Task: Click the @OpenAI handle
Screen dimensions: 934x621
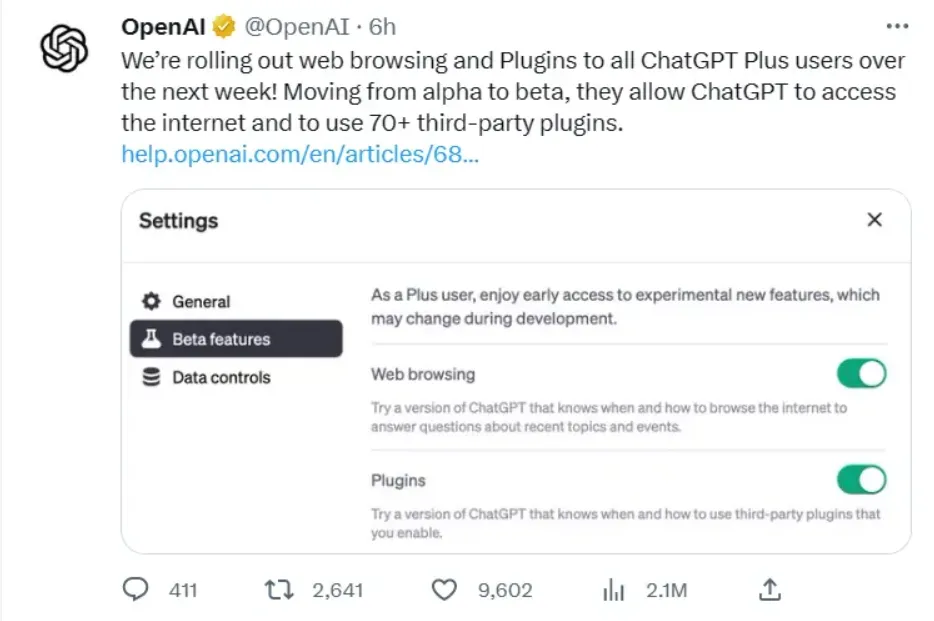Action: click(294, 26)
